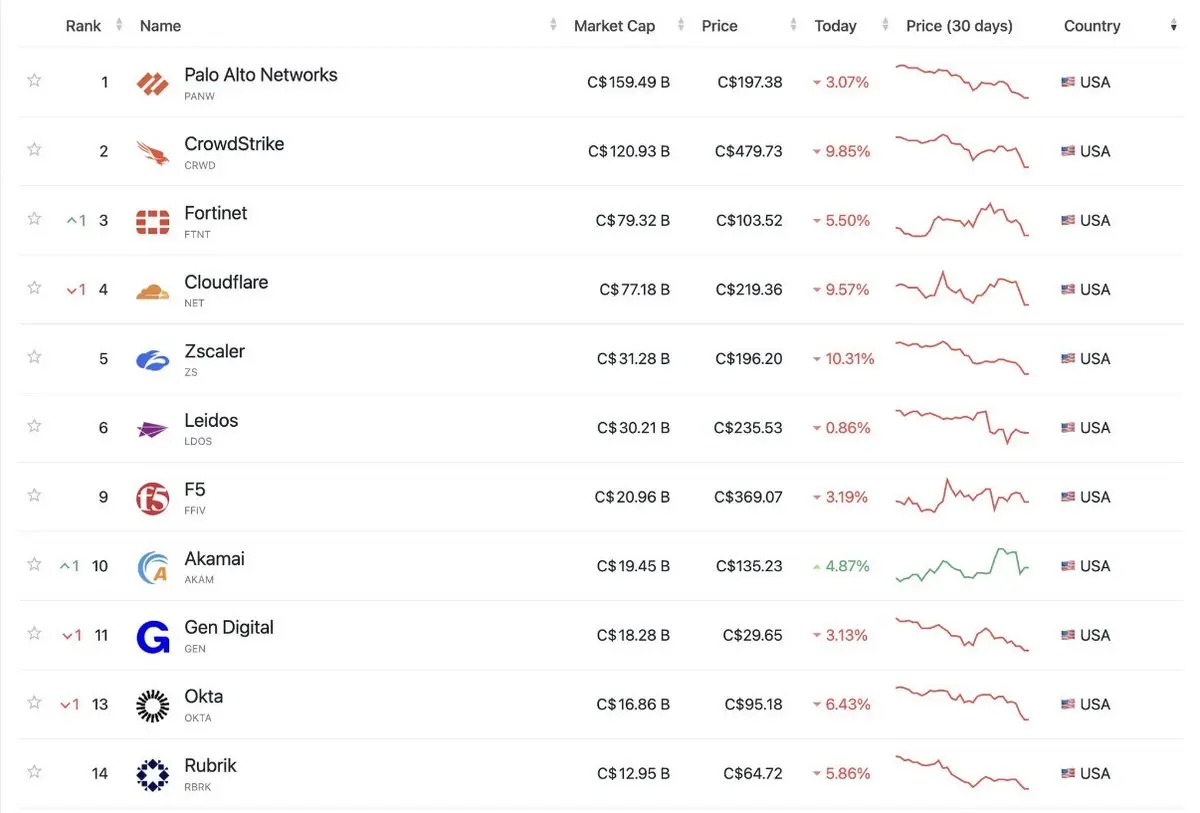Favorite Palo Alto Networks with the star

(34, 80)
